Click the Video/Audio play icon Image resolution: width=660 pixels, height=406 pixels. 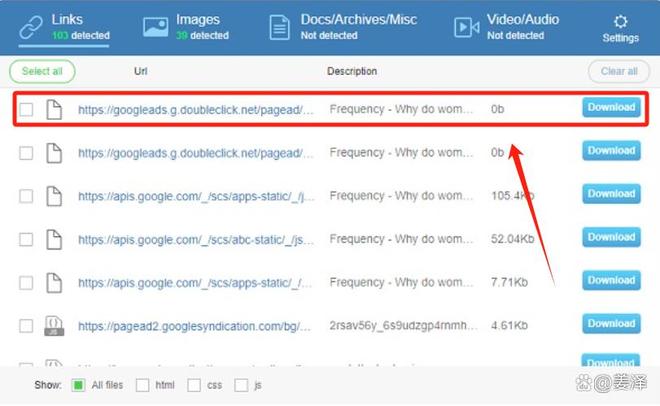pos(466,27)
